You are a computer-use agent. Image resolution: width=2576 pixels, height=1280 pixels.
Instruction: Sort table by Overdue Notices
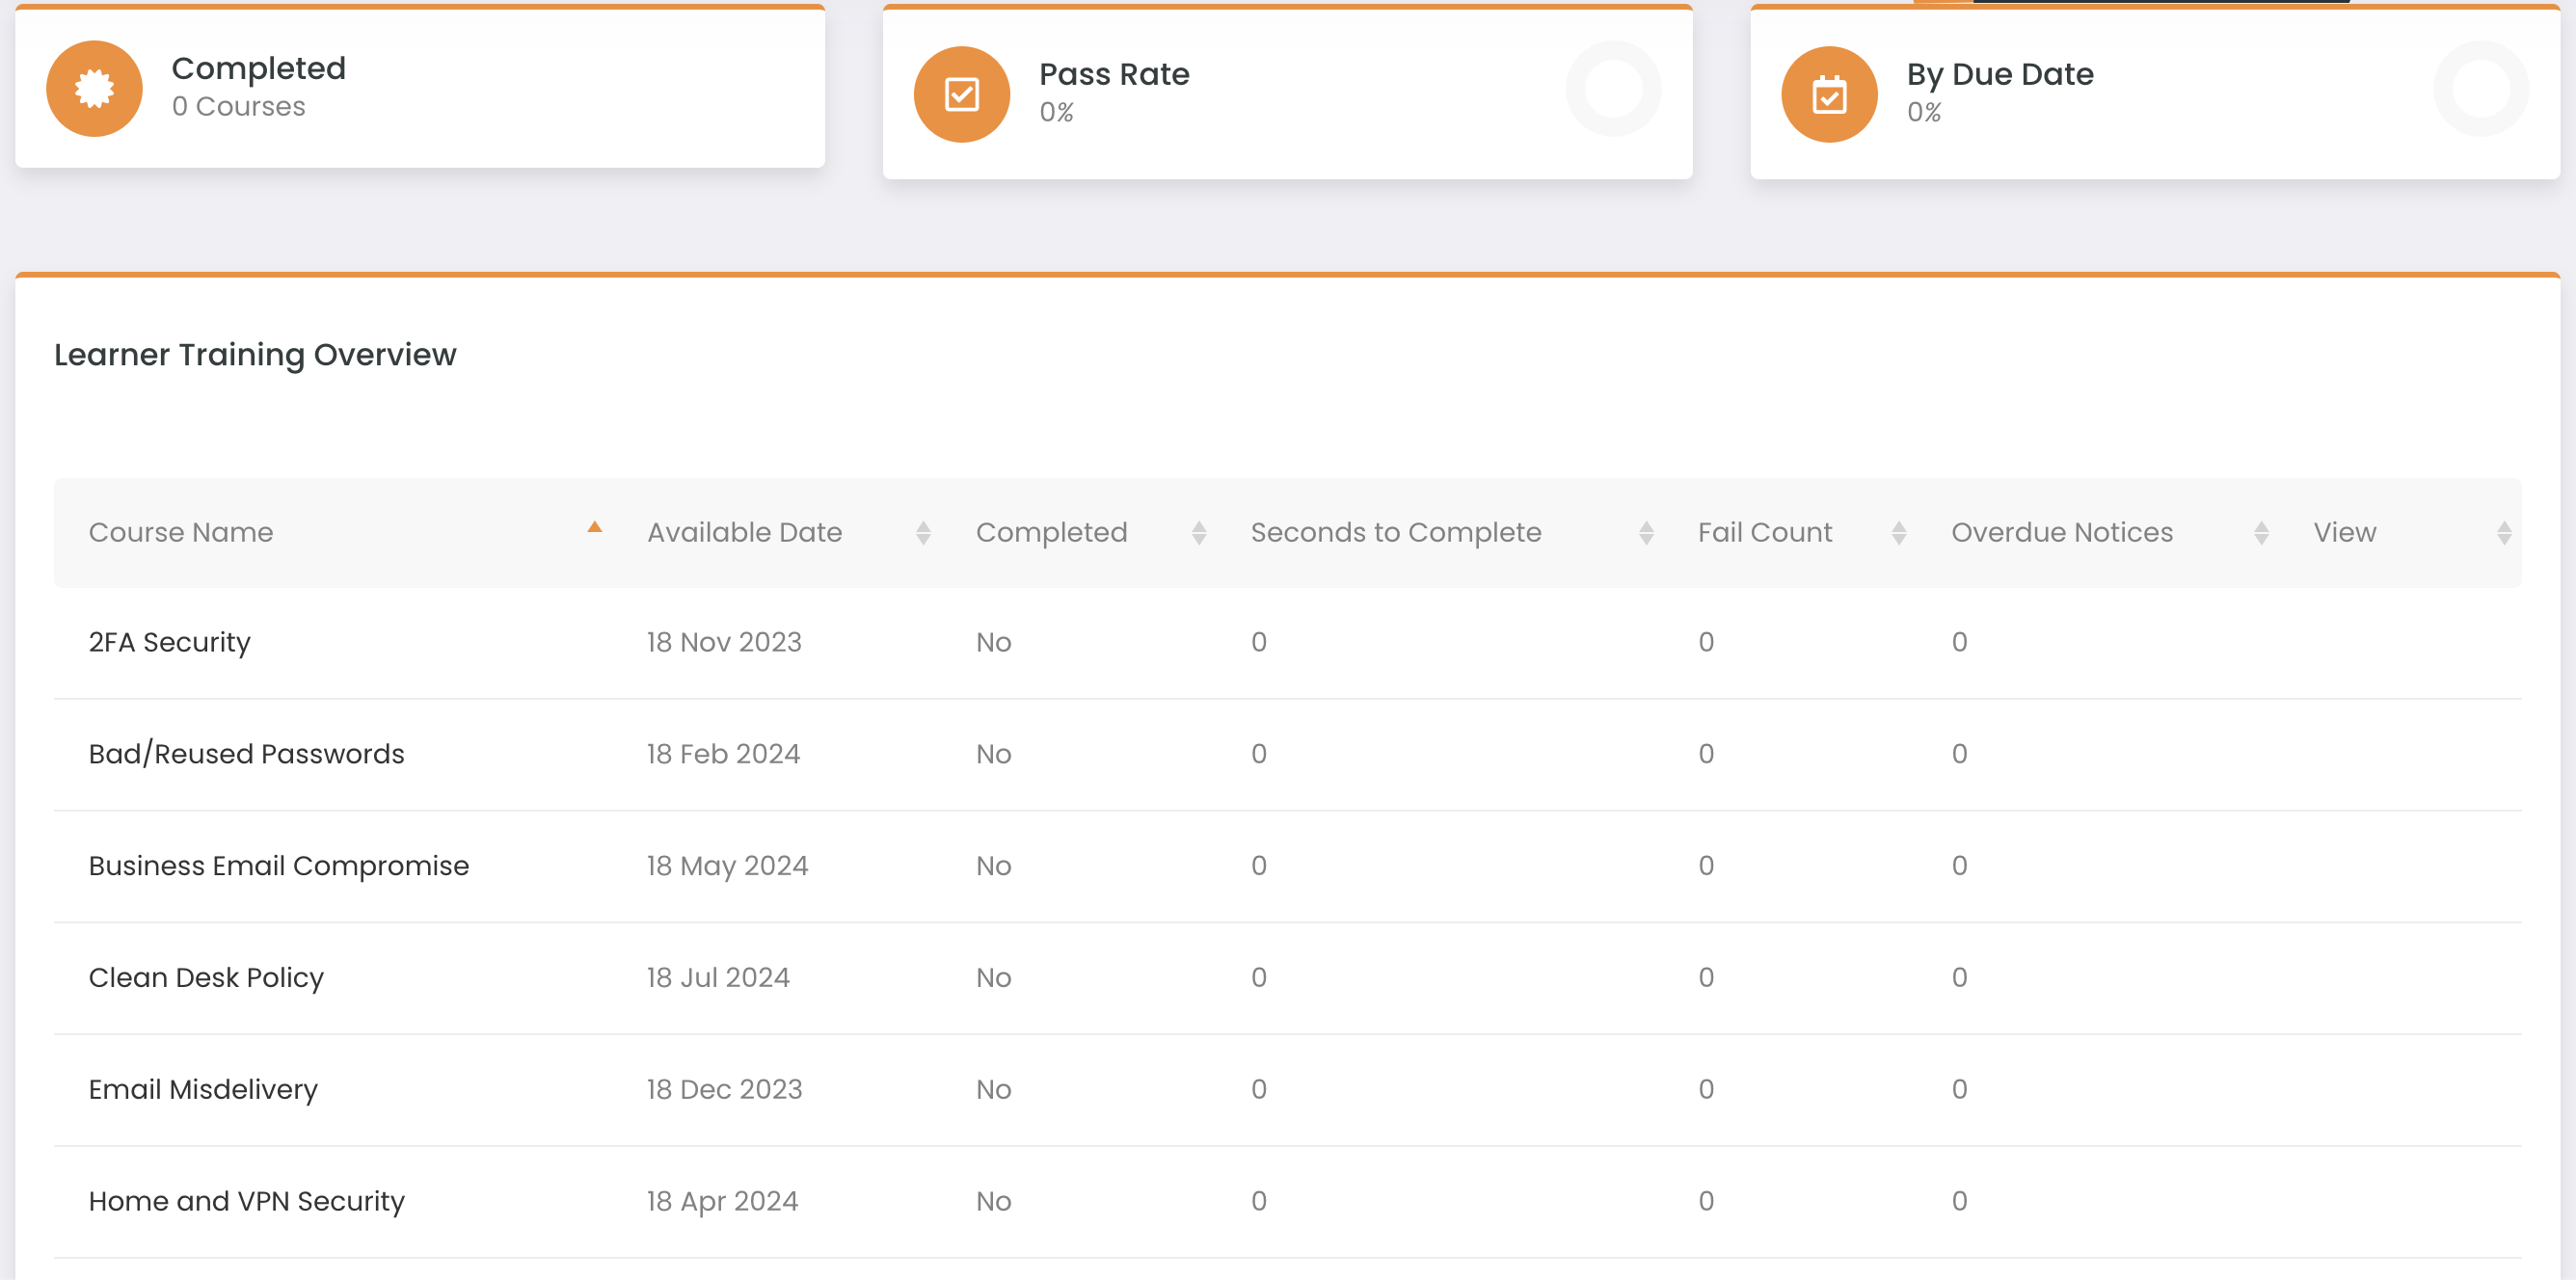2261,533
